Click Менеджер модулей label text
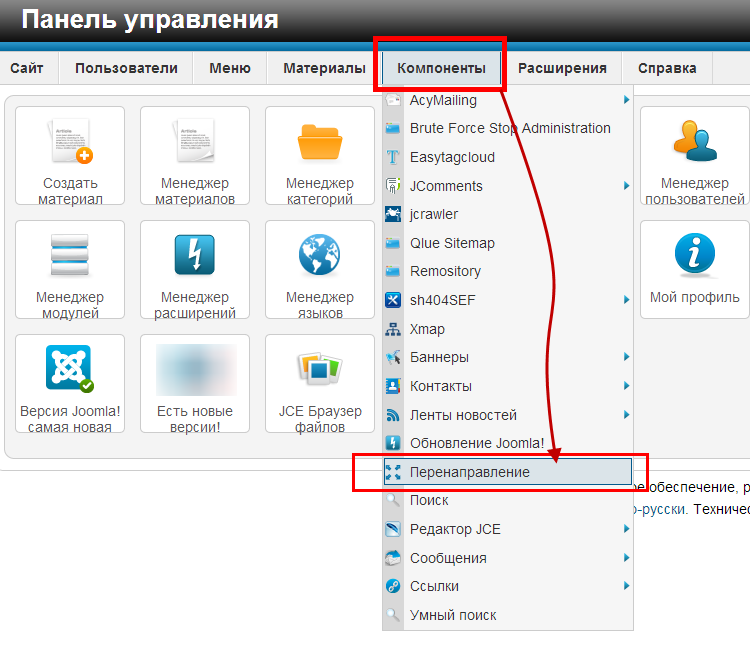This screenshot has width=750, height=656. click(x=70, y=305)
